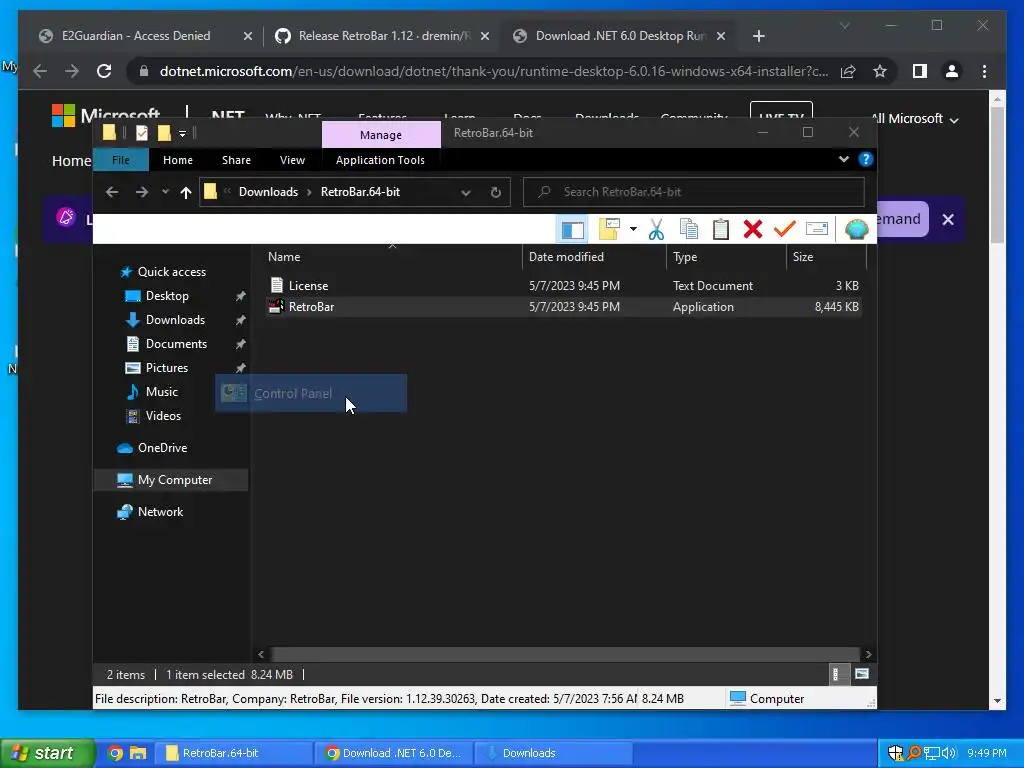Click the Properties checkmark in quick access toolbar
The width and height of the screenshot is (1024, 768).
141,133
